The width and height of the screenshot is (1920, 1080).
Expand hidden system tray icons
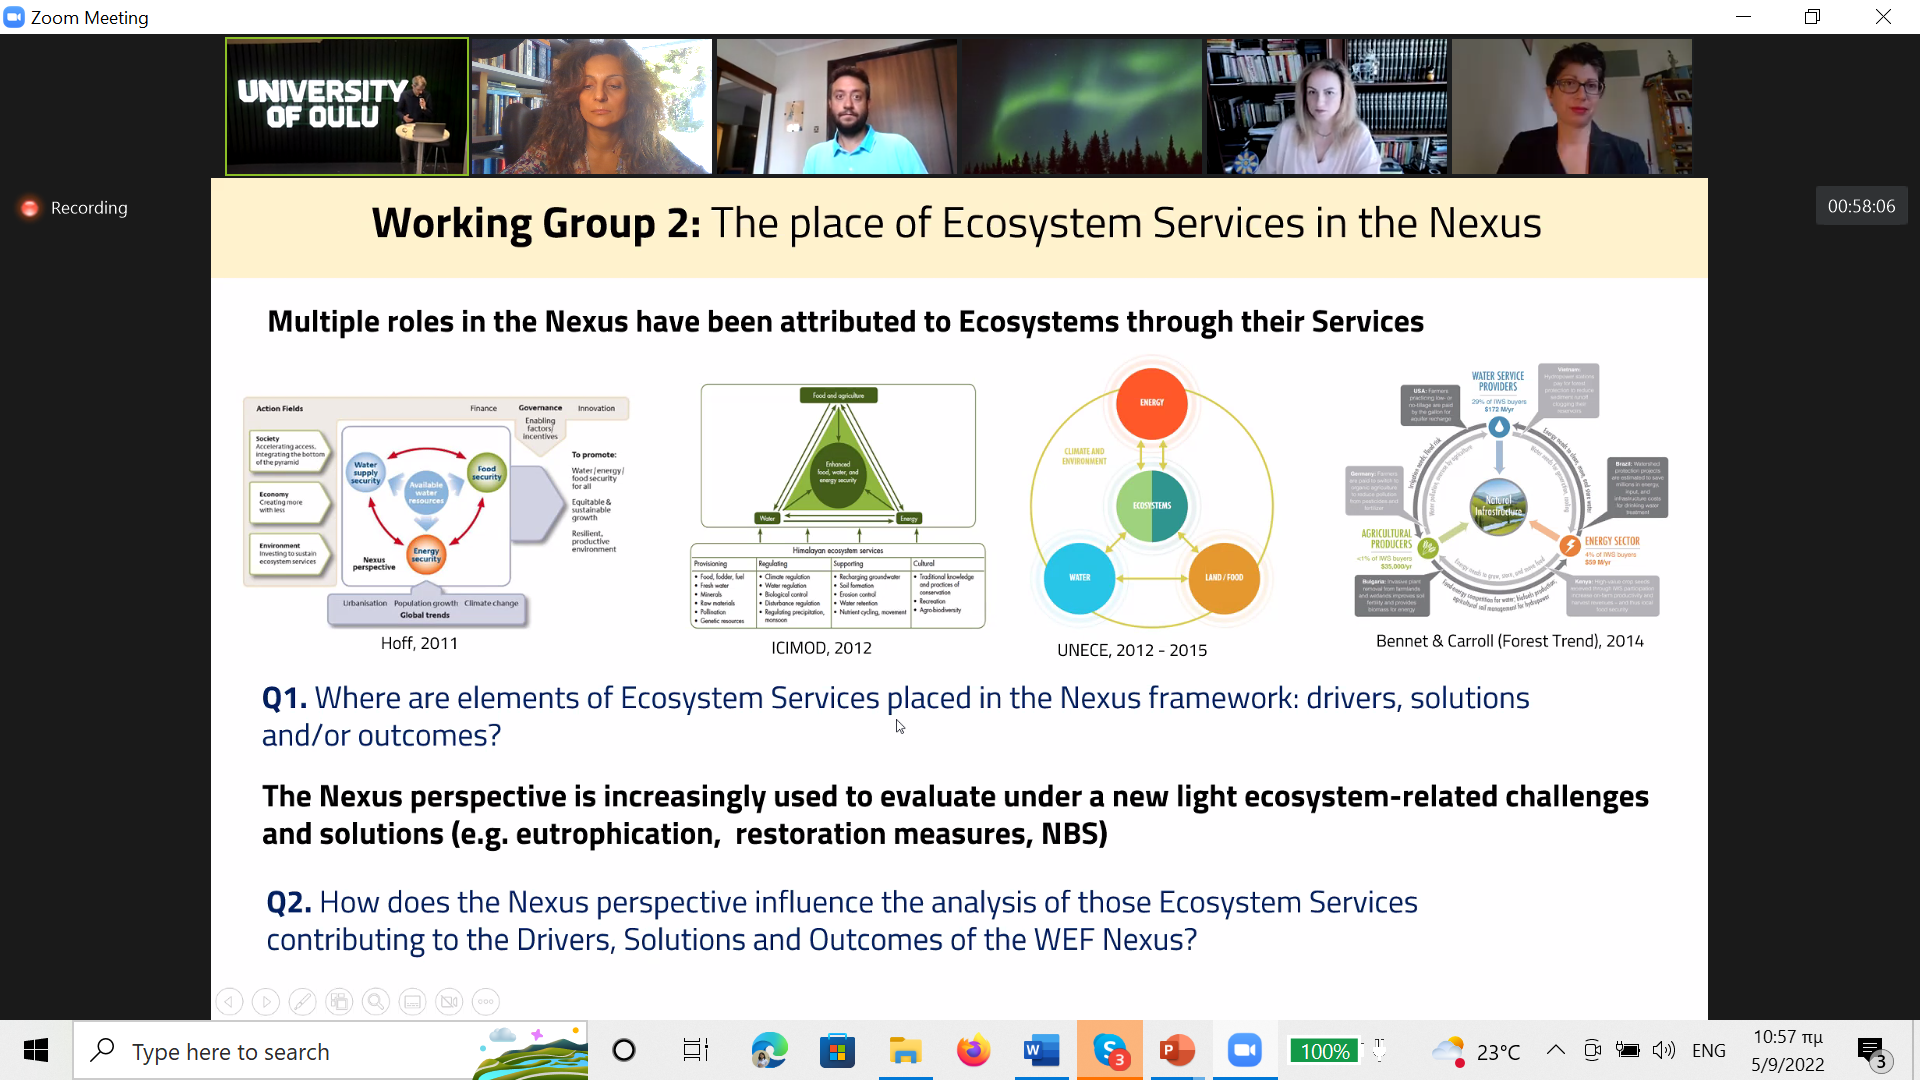1555,1050
